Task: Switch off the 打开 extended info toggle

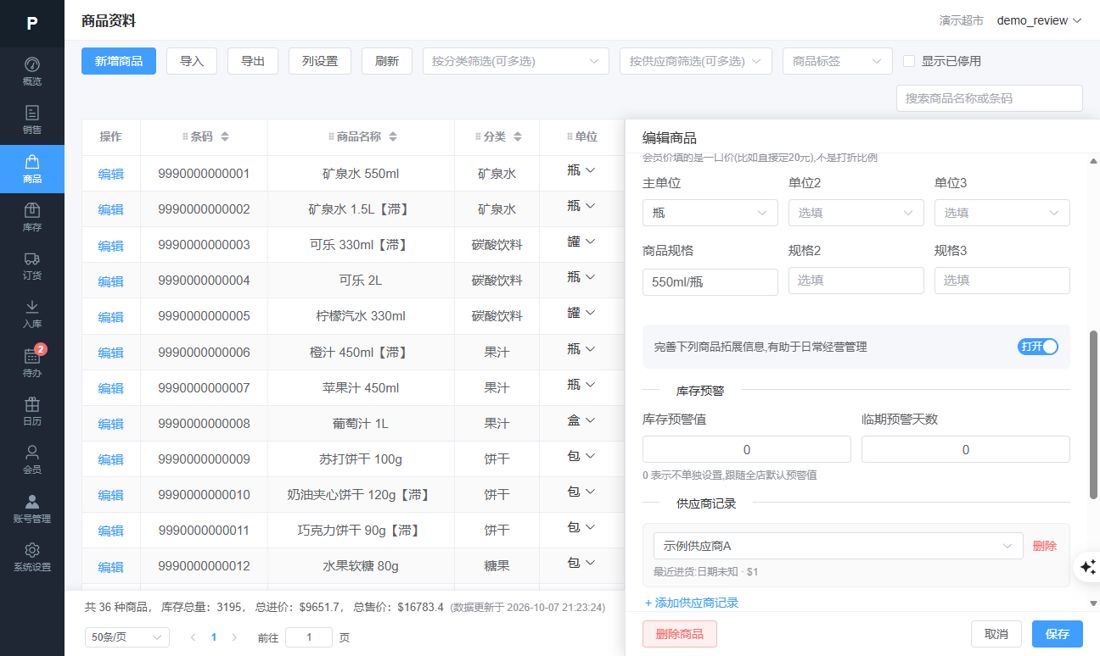Action: (1038, 347)
